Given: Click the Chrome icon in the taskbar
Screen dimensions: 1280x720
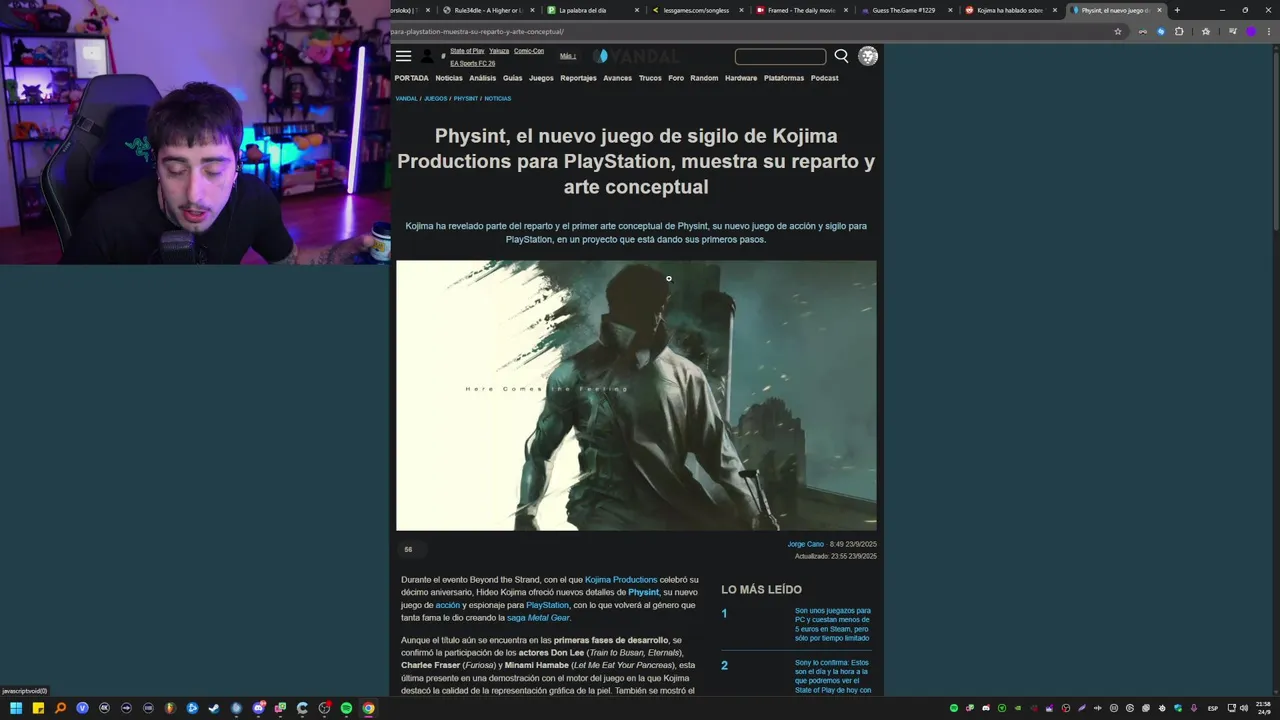Looking at the screenshot, I should click(x=368, y=708).
